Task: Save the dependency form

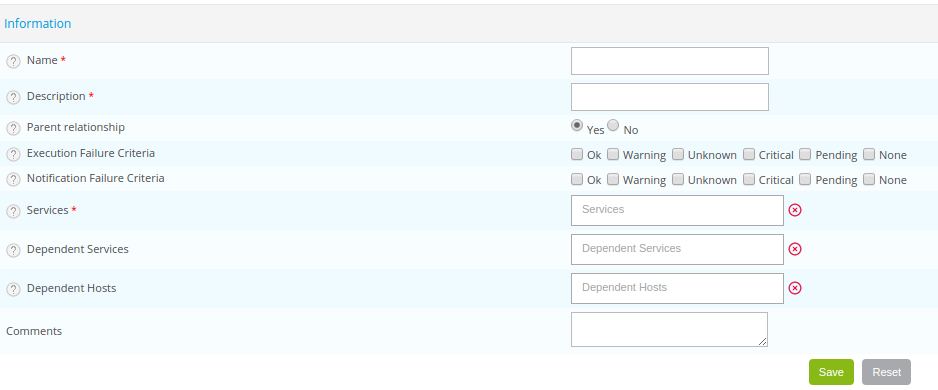Action: [831, 372]
